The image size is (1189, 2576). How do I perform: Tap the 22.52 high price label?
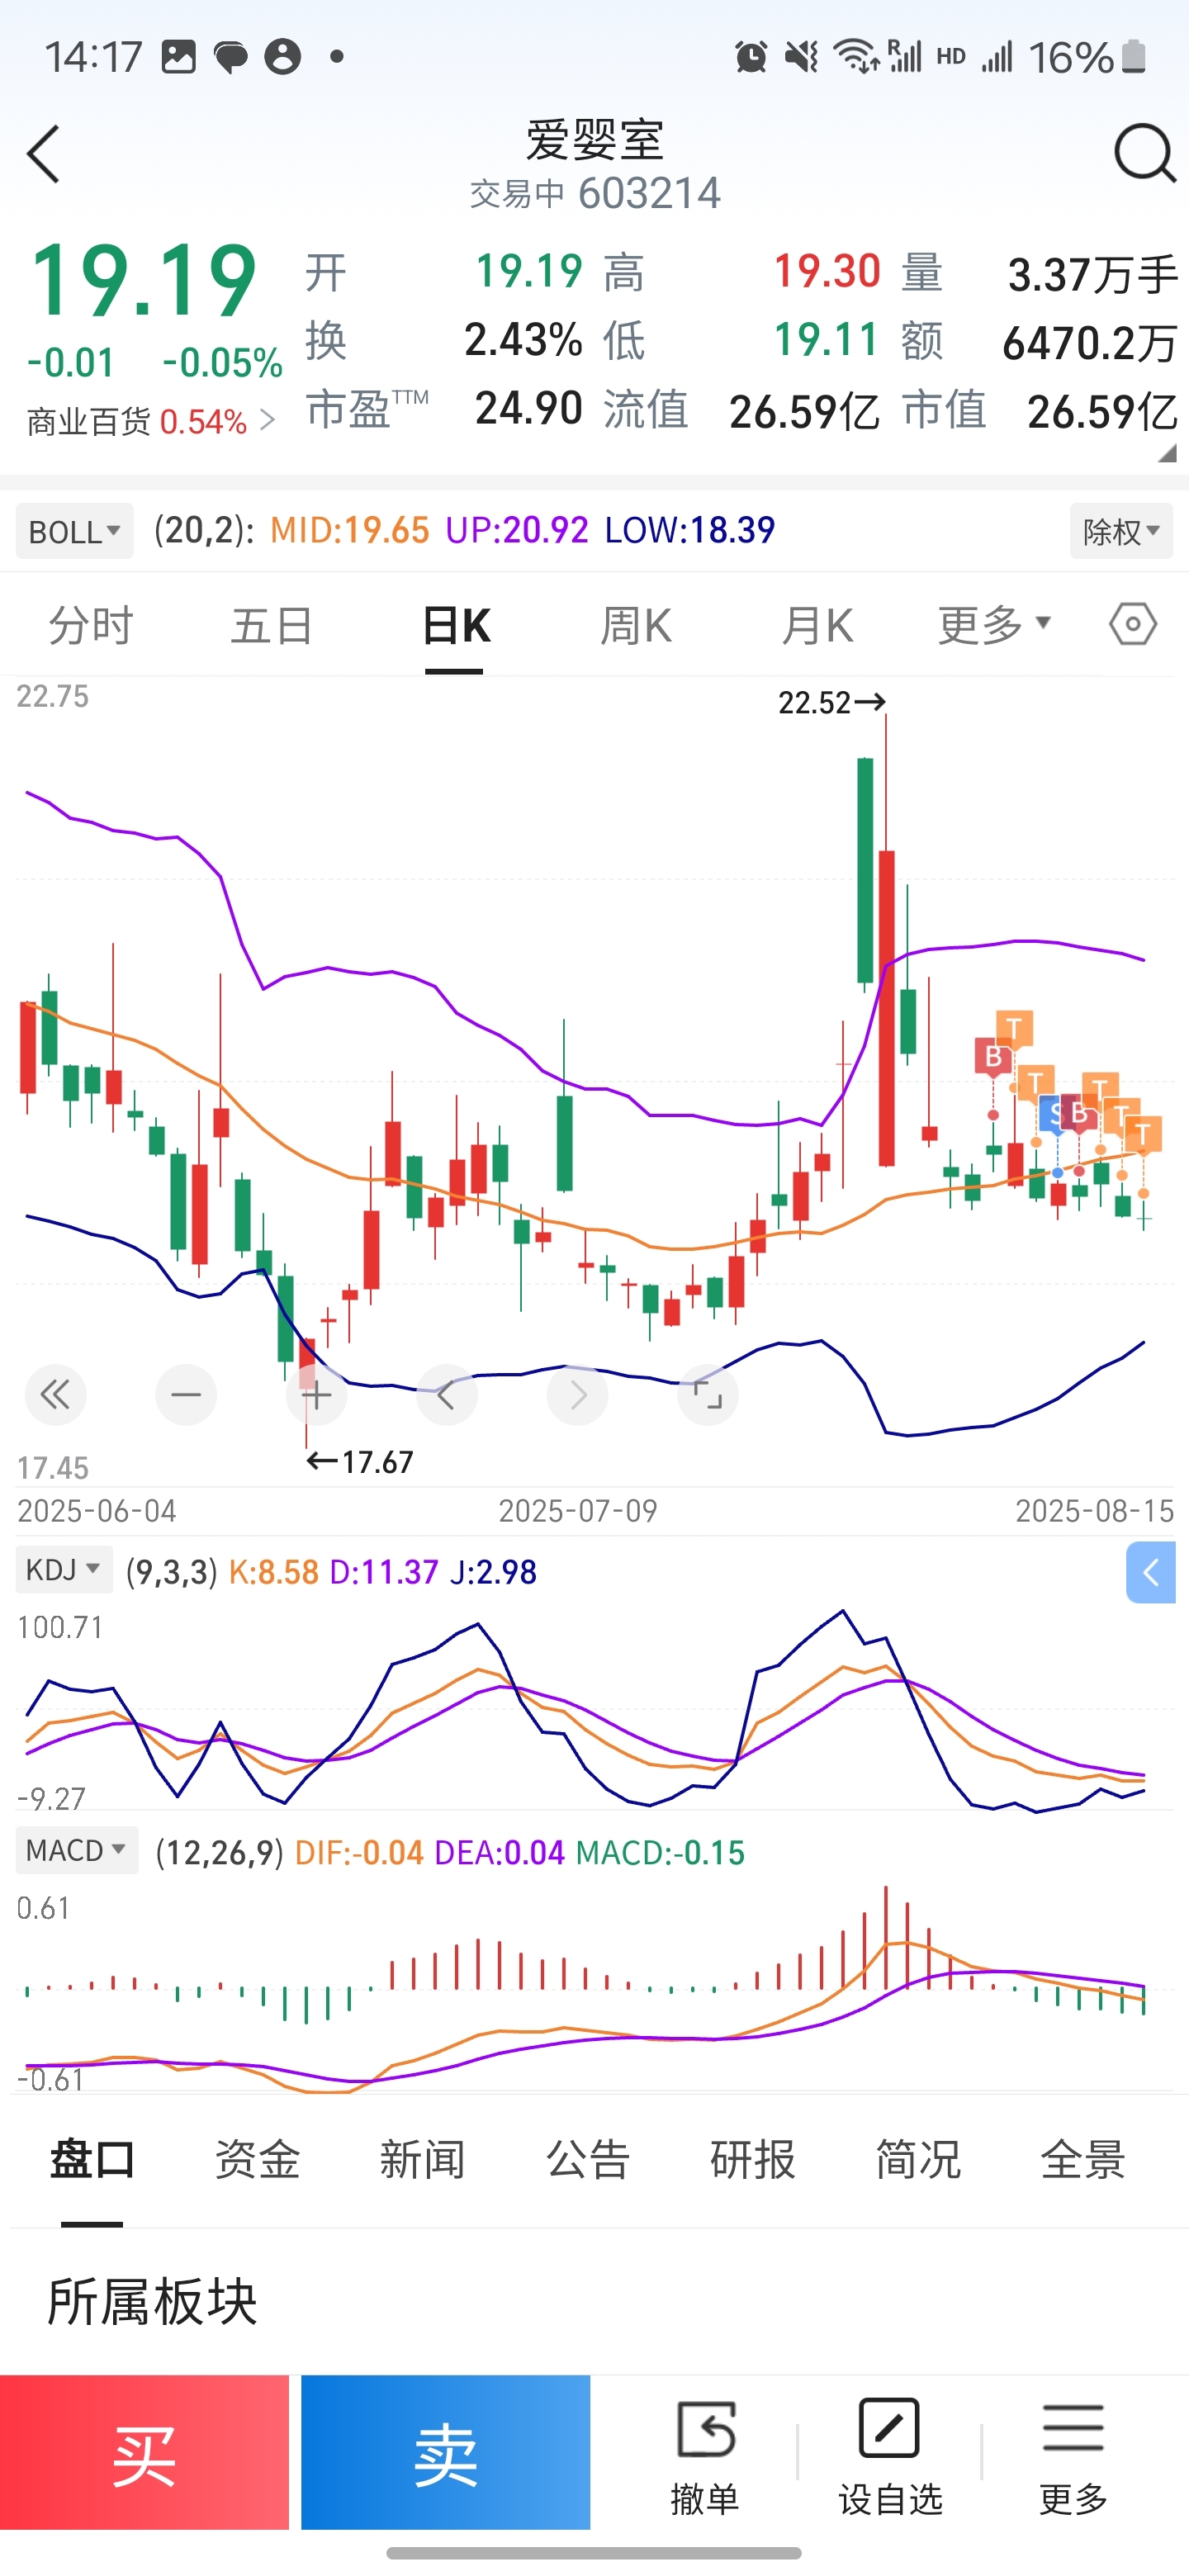(x=831, y=703)
